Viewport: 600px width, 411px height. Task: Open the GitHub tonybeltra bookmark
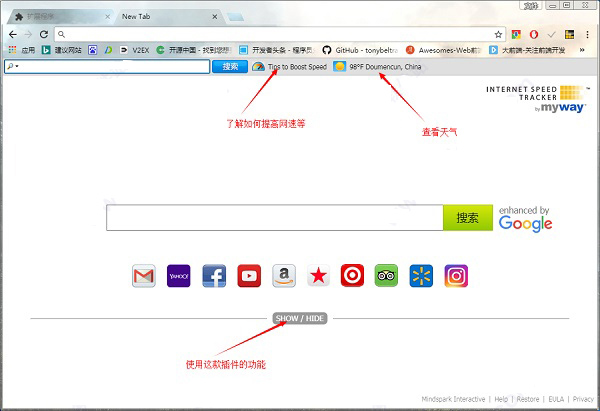pyautogui.click(x=360, y=50)
